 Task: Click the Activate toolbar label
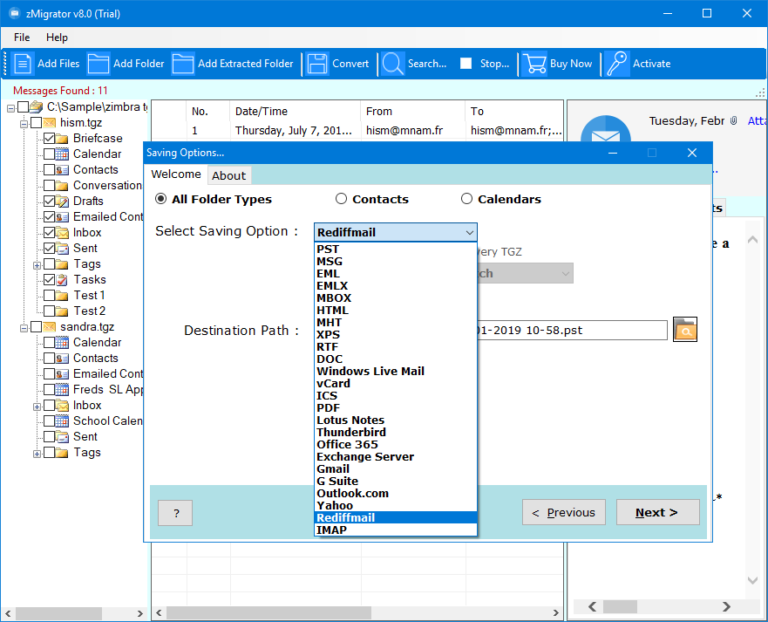651,64
